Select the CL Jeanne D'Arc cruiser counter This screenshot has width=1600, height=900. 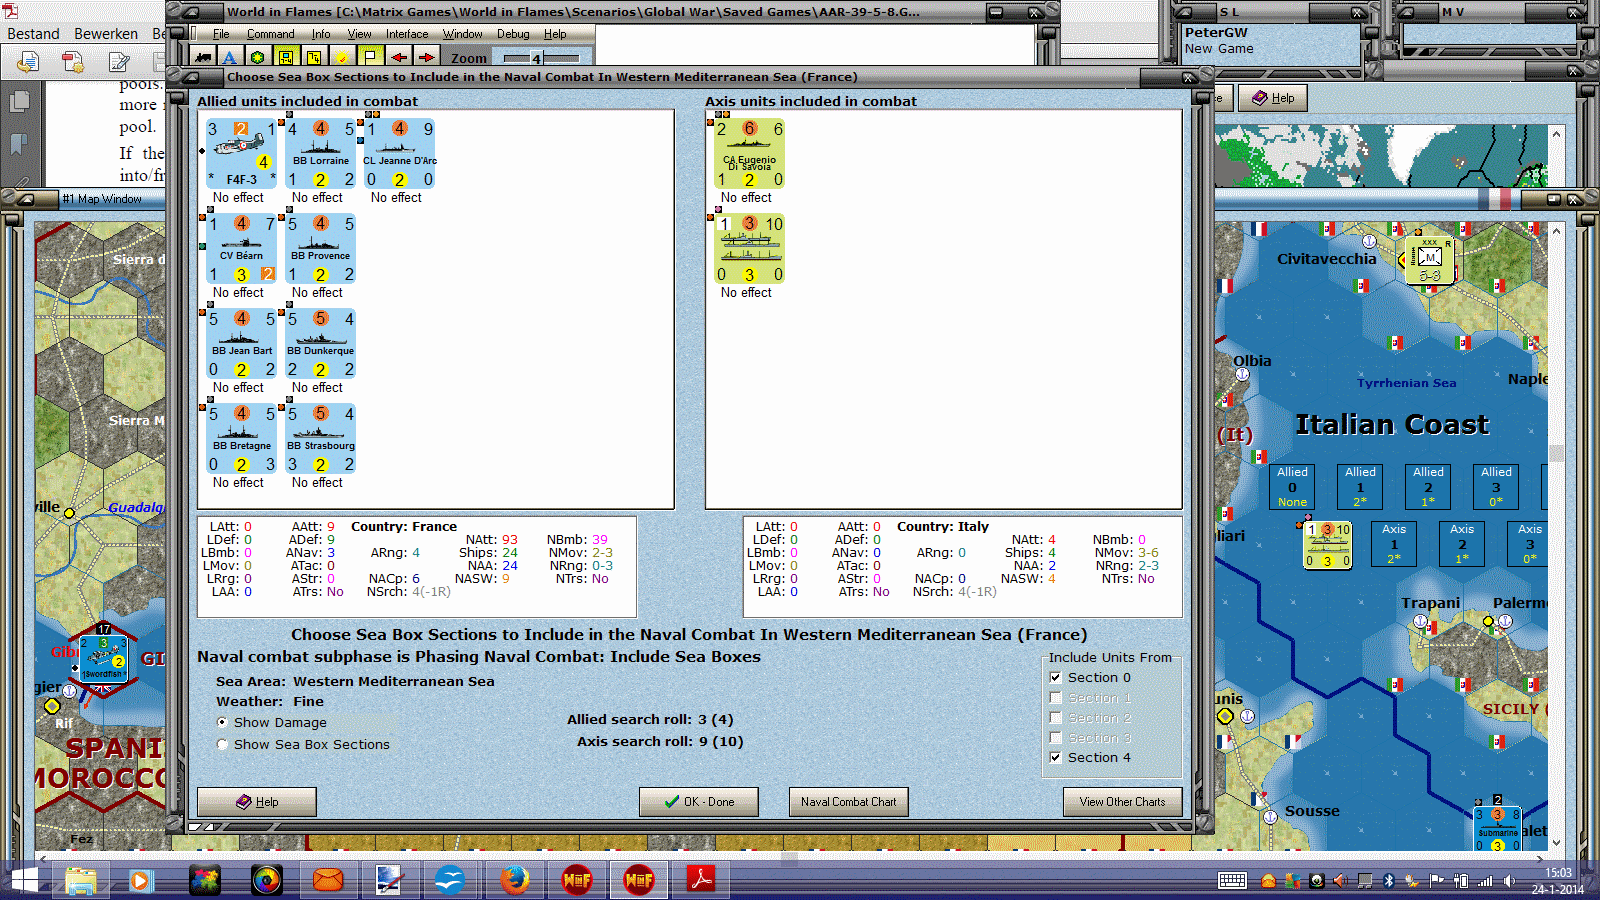pyautogui.click(x=399, y=154)
